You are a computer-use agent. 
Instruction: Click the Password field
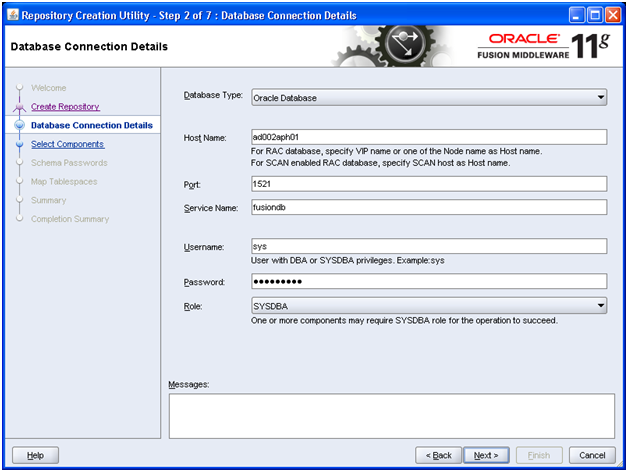pyautogui.click(x=429, y=281)
